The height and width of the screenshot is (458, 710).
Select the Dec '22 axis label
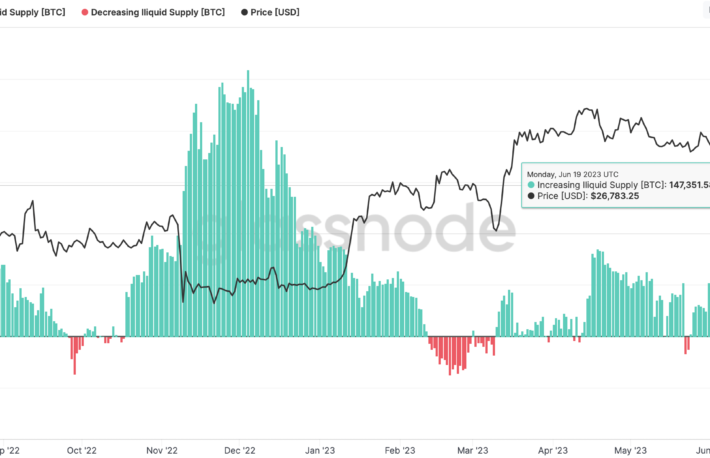coord(240,450)
